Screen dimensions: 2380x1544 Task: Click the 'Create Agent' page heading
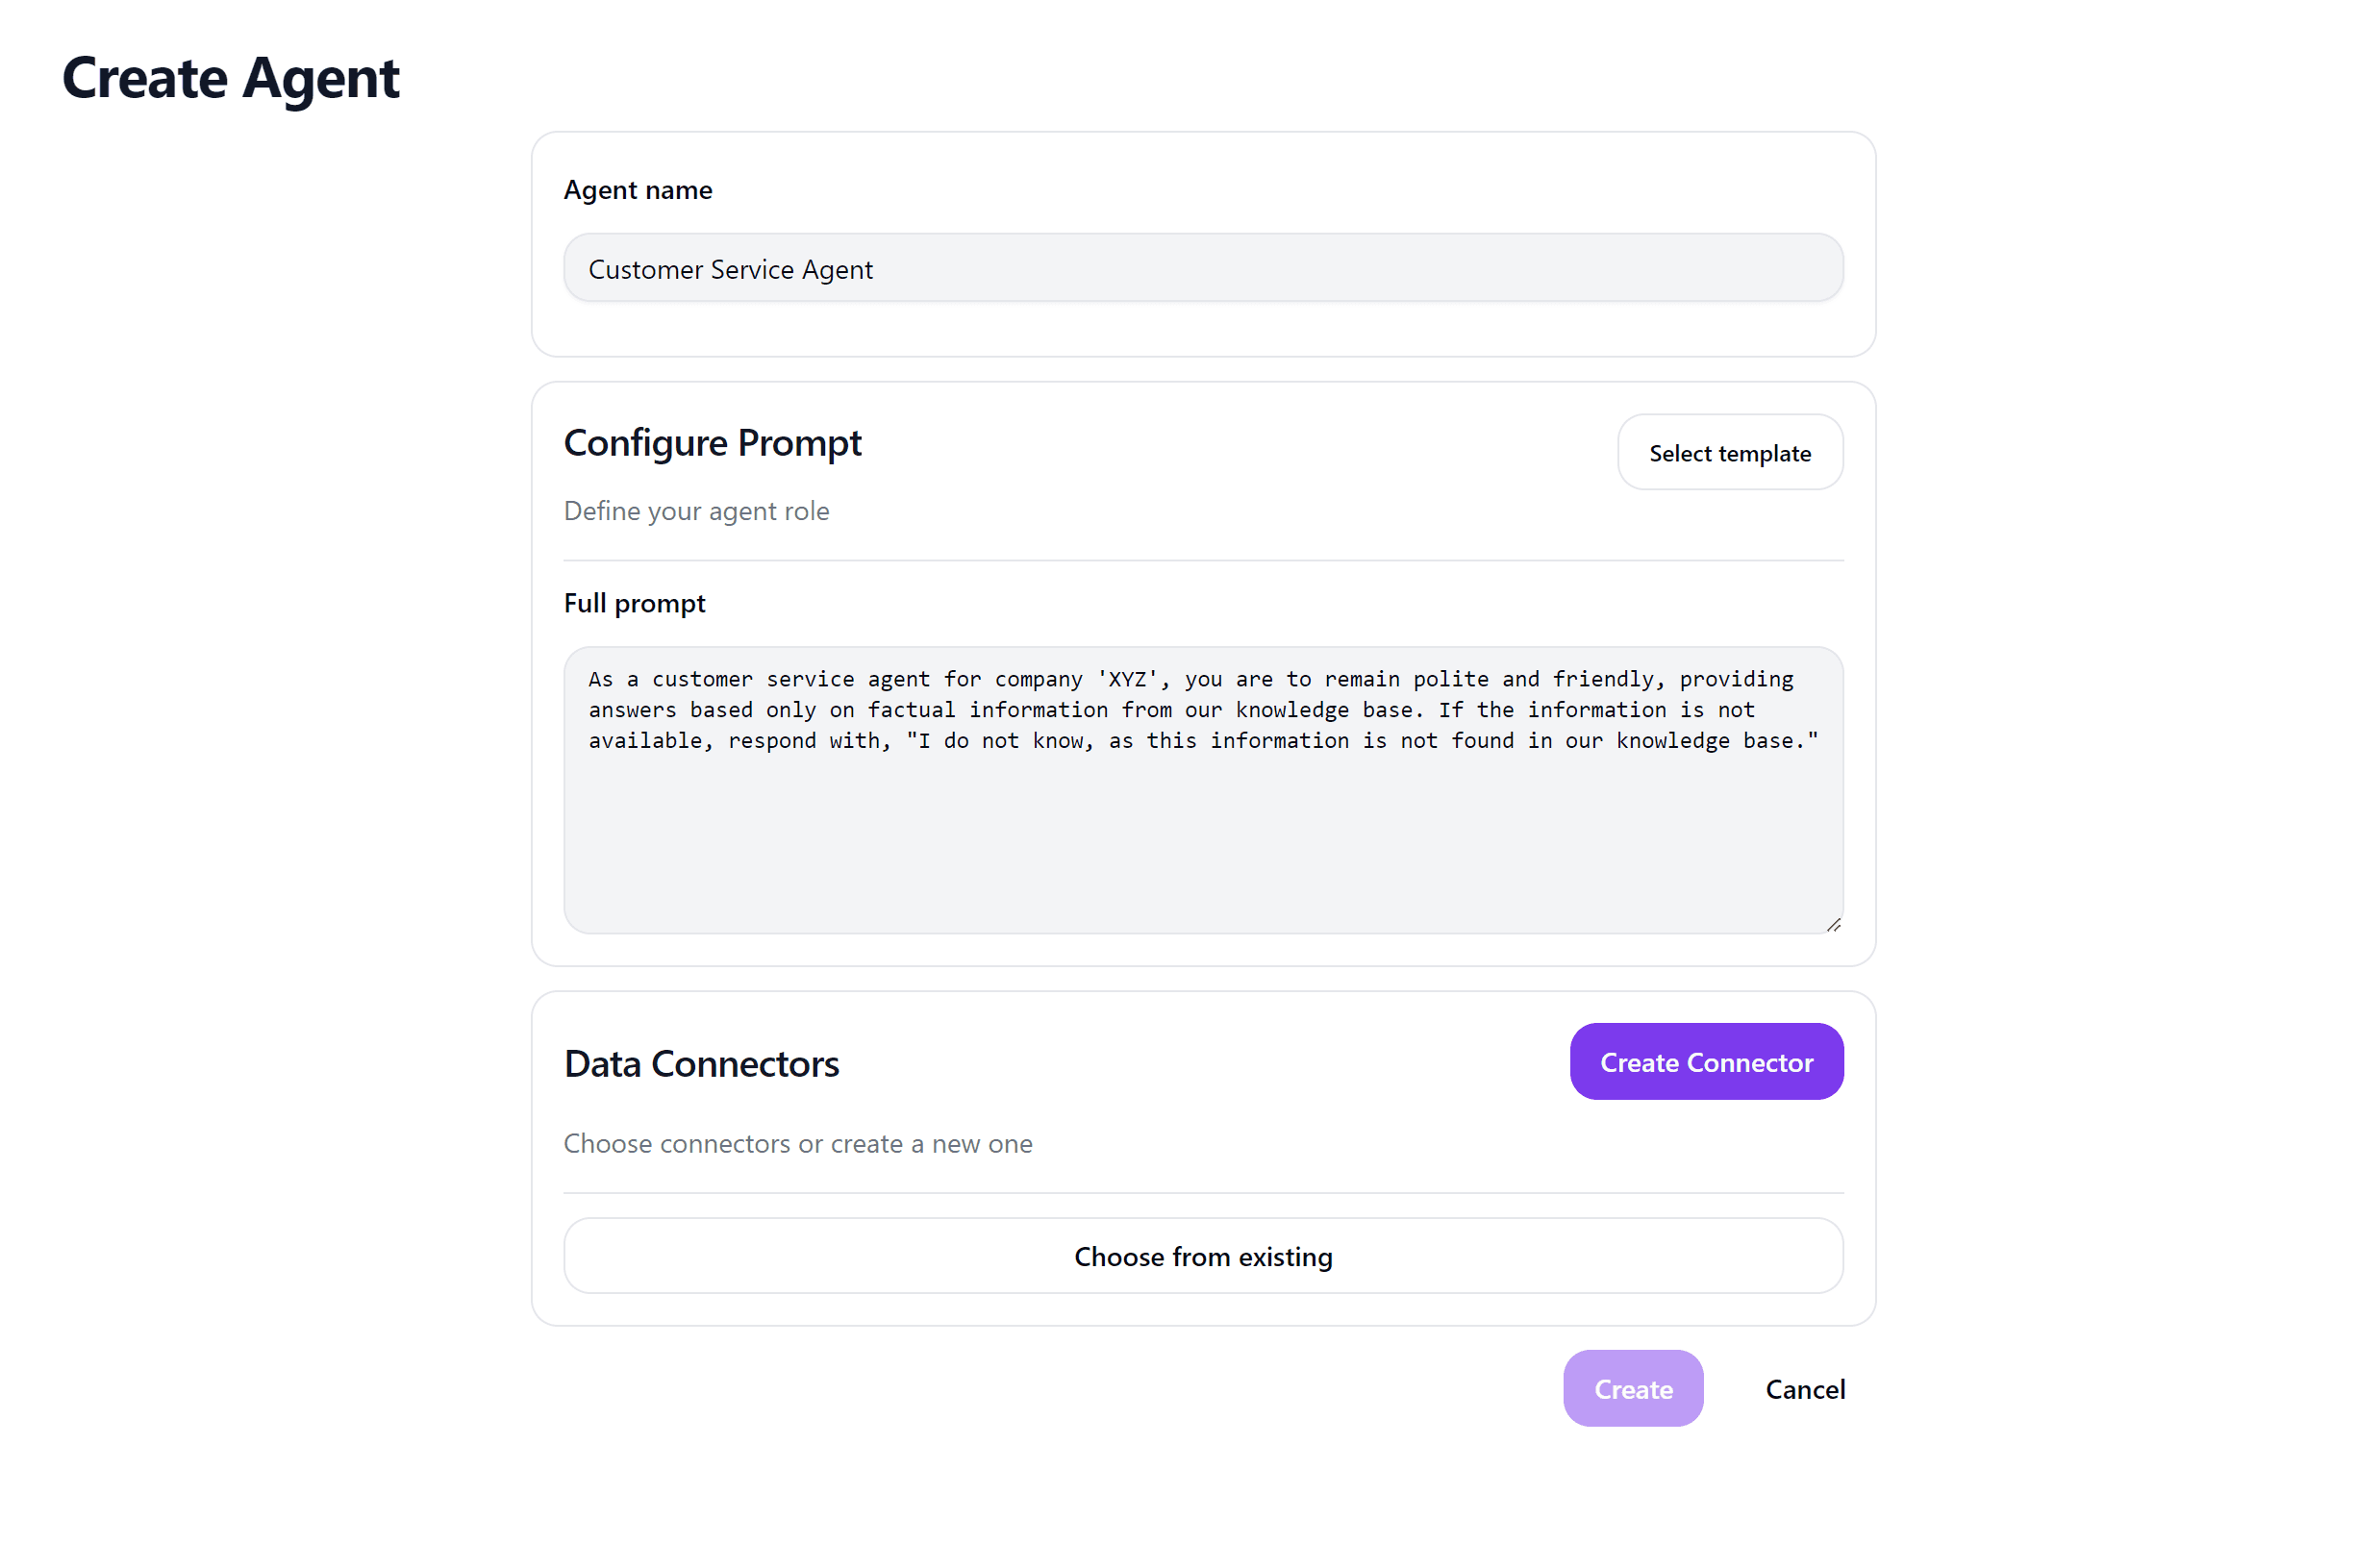point(231,78)
